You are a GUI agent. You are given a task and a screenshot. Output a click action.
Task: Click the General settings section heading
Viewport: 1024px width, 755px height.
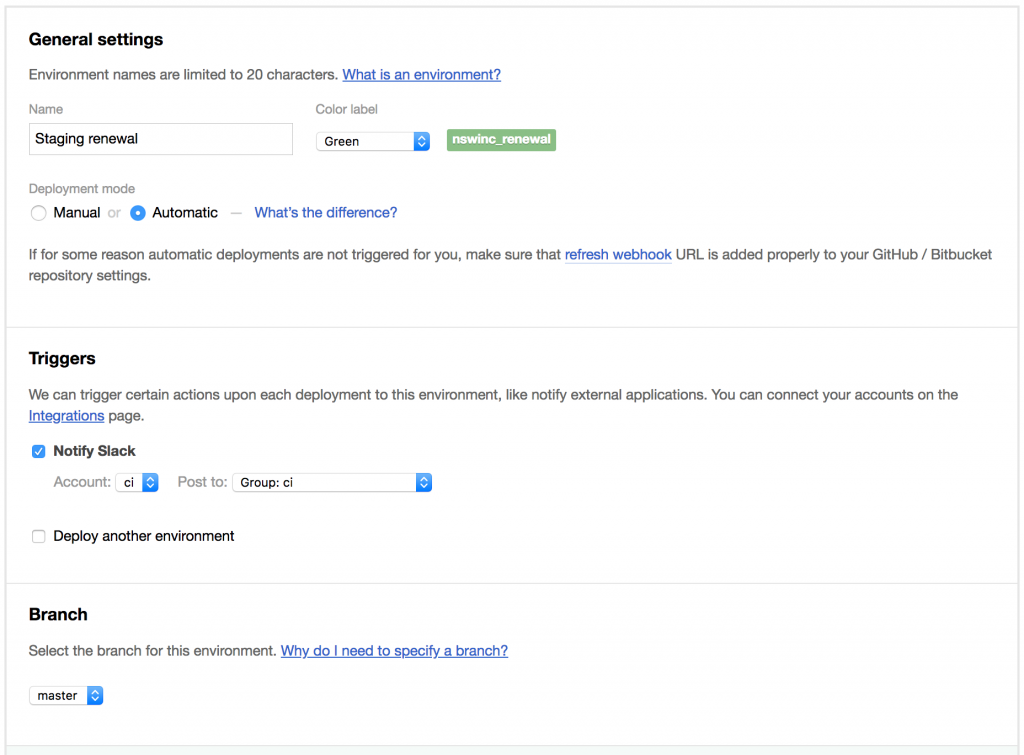(95, 39)
